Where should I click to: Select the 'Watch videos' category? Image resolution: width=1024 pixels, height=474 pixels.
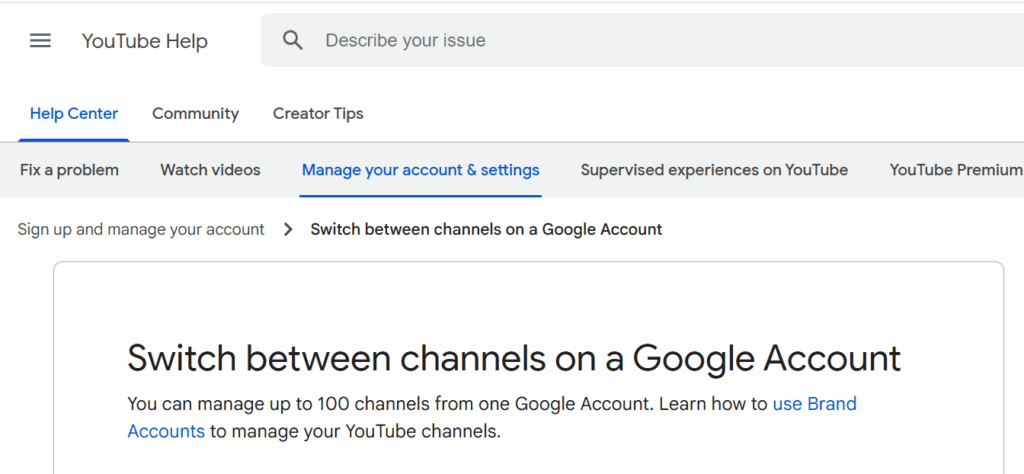(x=210, y=170)
